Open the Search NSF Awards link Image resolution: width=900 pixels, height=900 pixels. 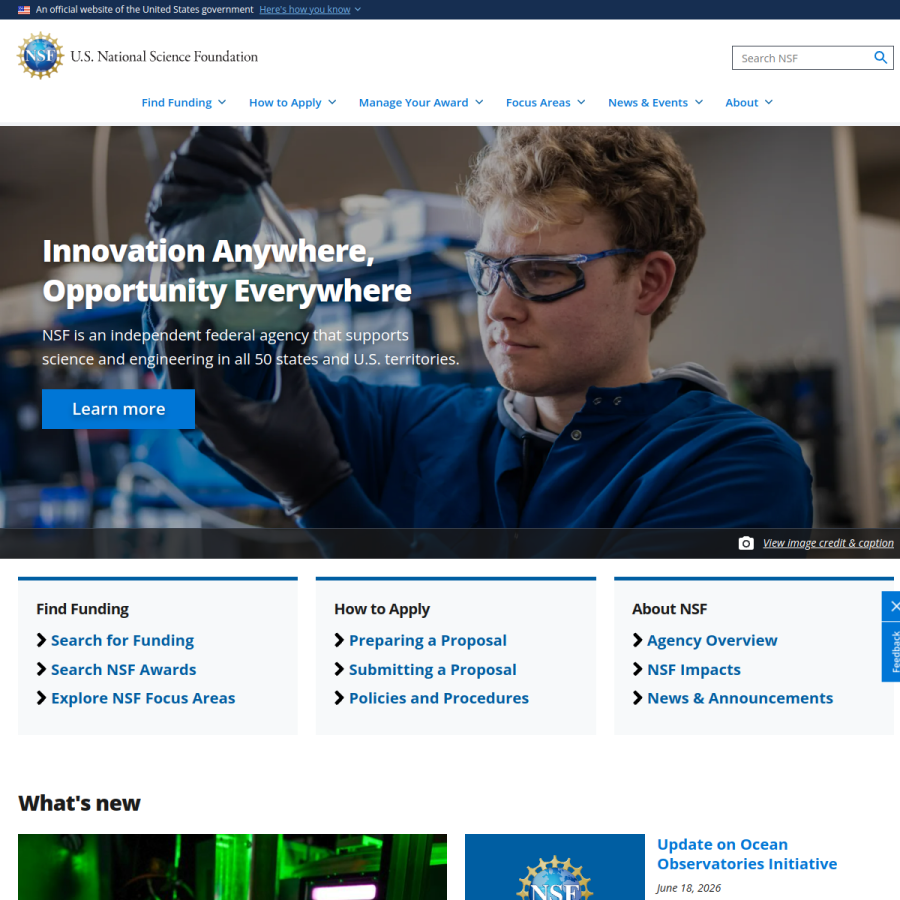[x=123, y=669]
